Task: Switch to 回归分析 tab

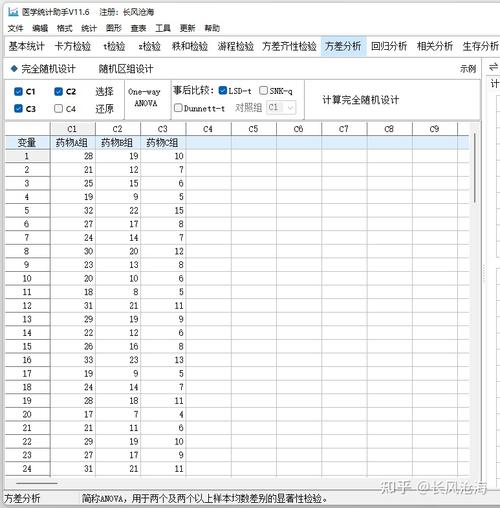Action: 389,46
